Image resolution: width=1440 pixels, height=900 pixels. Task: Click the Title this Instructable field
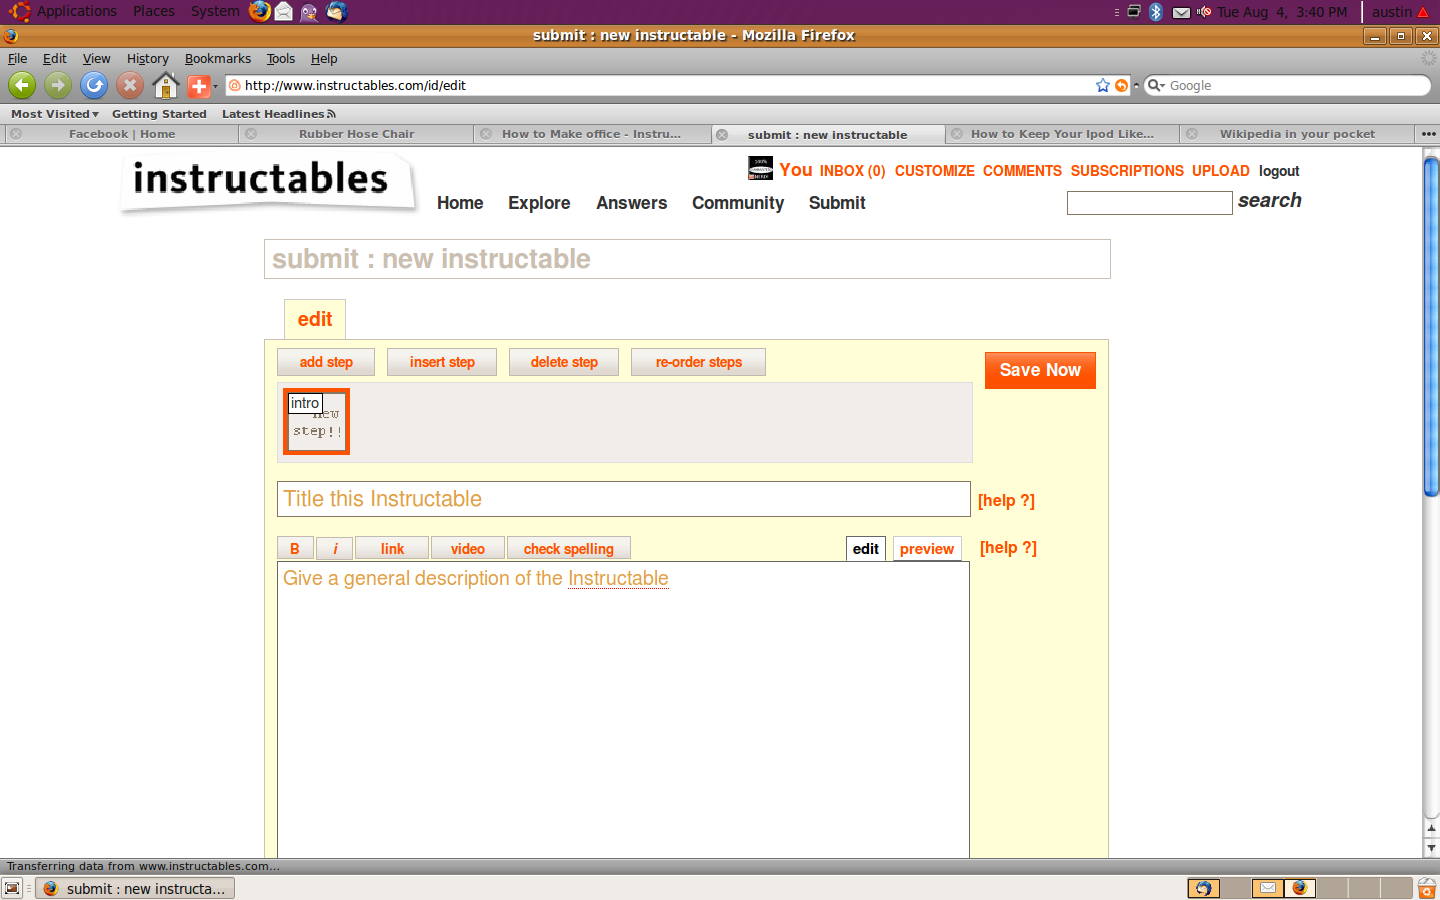[623, 499]
